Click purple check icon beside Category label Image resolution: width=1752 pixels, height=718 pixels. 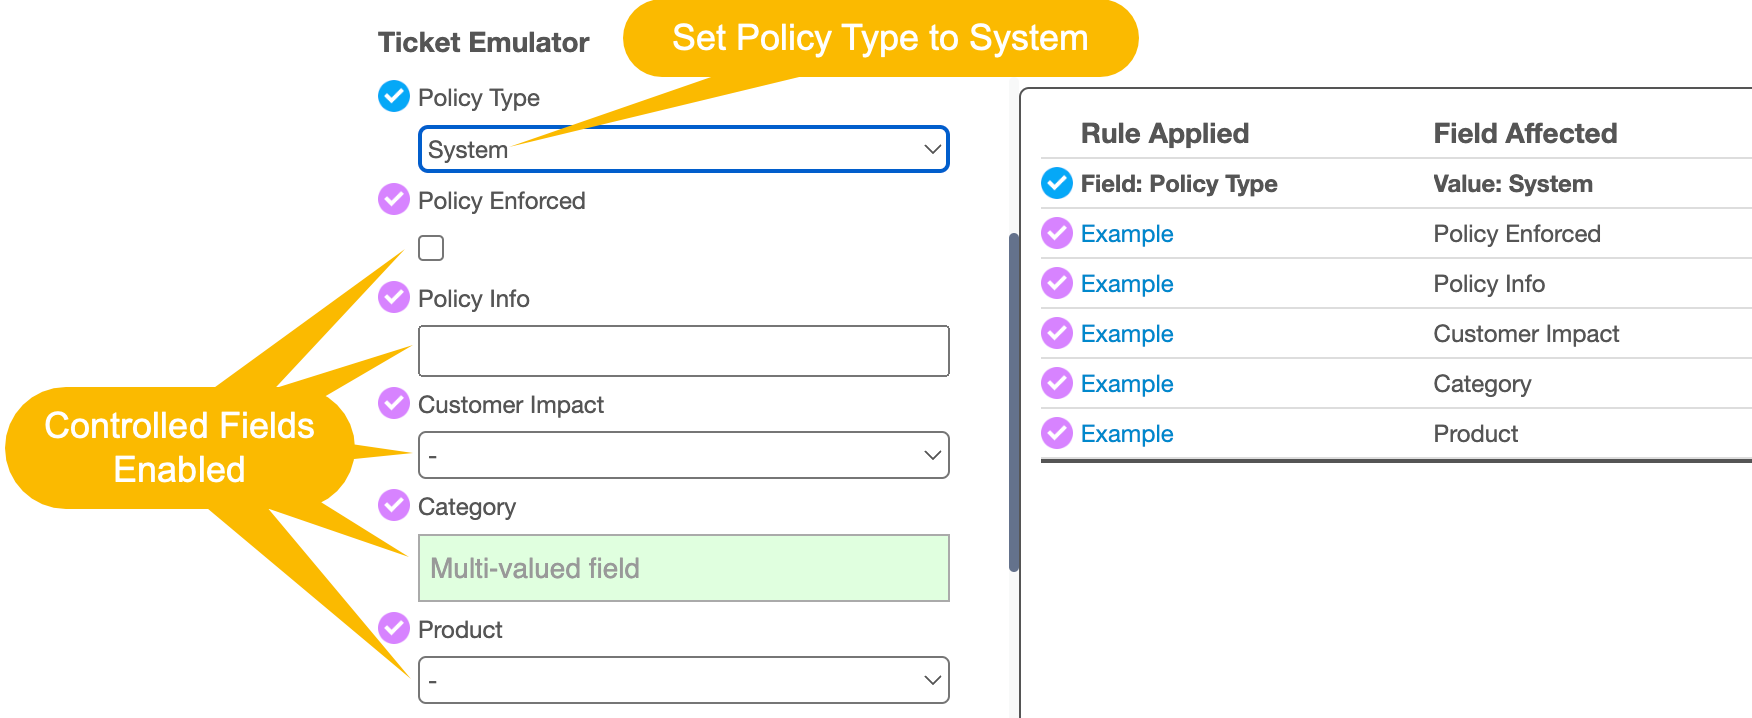(394, 506)
